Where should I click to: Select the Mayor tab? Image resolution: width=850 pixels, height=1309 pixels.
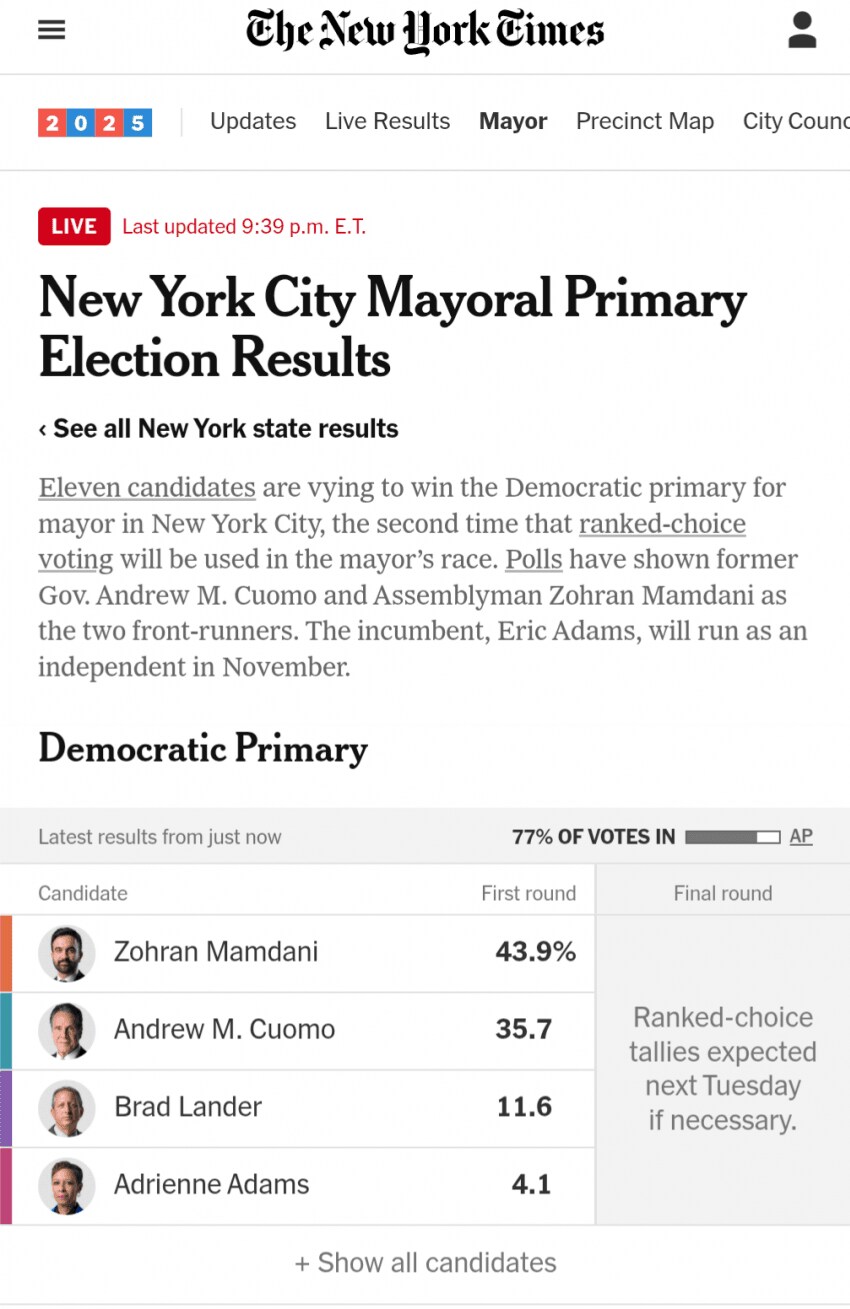click(x=513, y=122)
